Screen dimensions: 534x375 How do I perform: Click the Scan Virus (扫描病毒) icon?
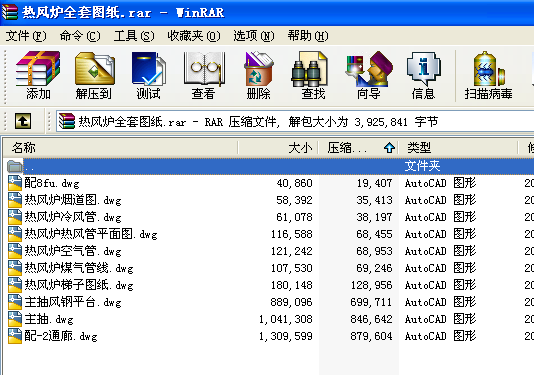pos(489,69)
